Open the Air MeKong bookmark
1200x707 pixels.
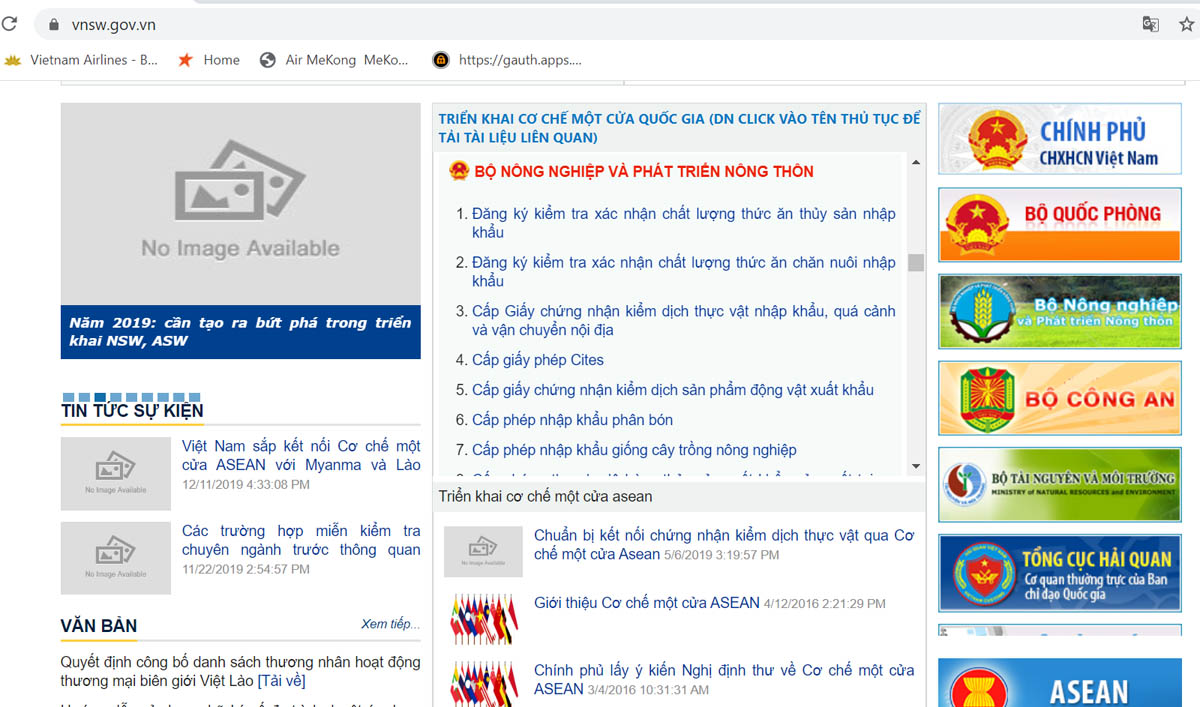click(334, 60)
